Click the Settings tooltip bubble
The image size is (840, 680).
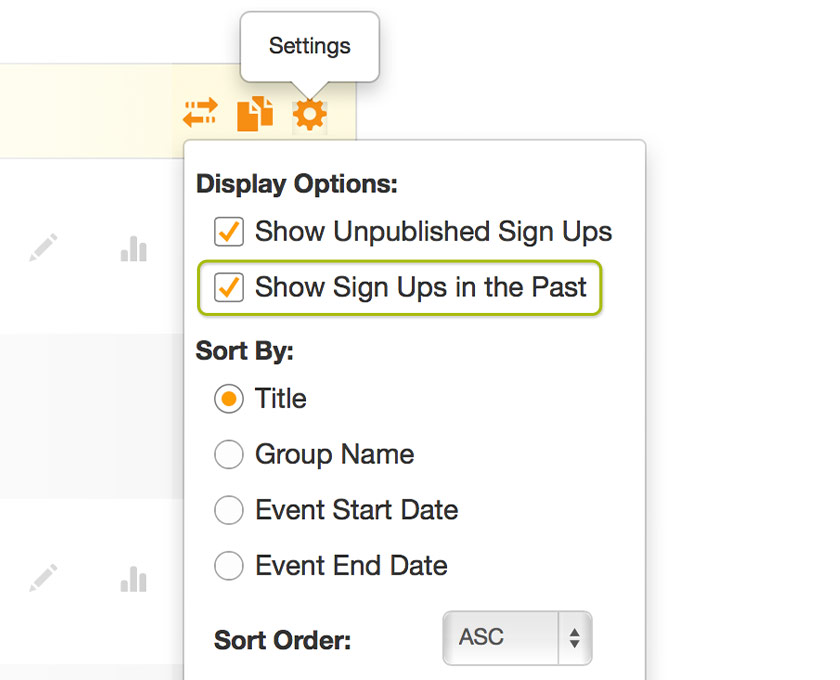(309, 46)
